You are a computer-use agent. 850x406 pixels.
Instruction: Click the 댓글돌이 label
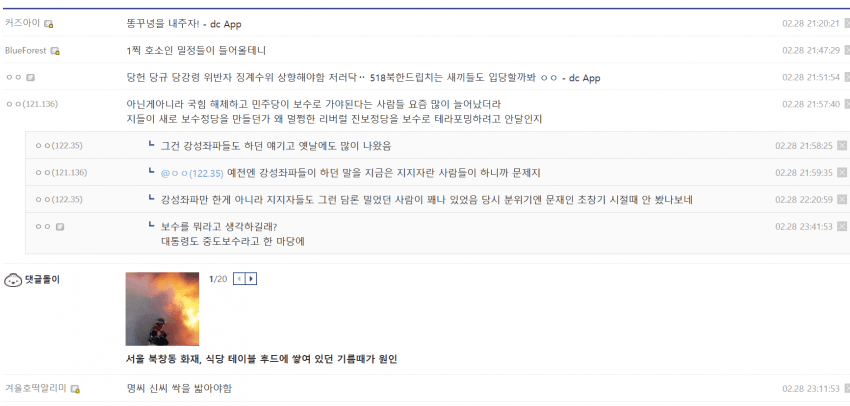pyautogui.click(x=42, y=279)
